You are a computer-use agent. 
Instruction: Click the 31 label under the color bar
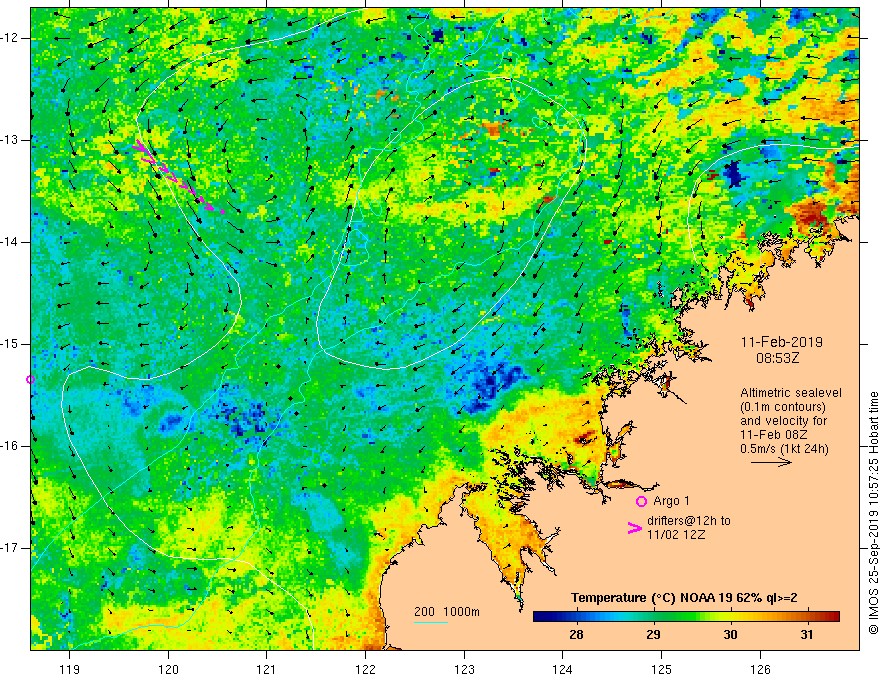tap(806, 635)
